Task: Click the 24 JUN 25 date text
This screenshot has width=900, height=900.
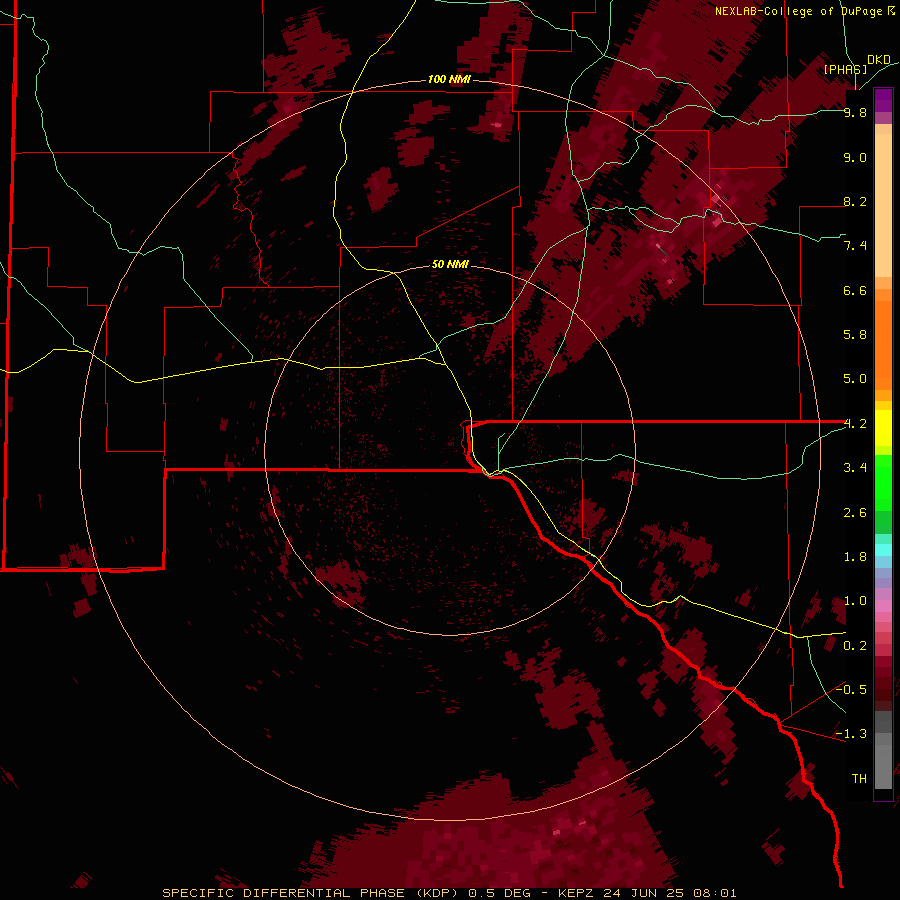Action: point(643,893)
